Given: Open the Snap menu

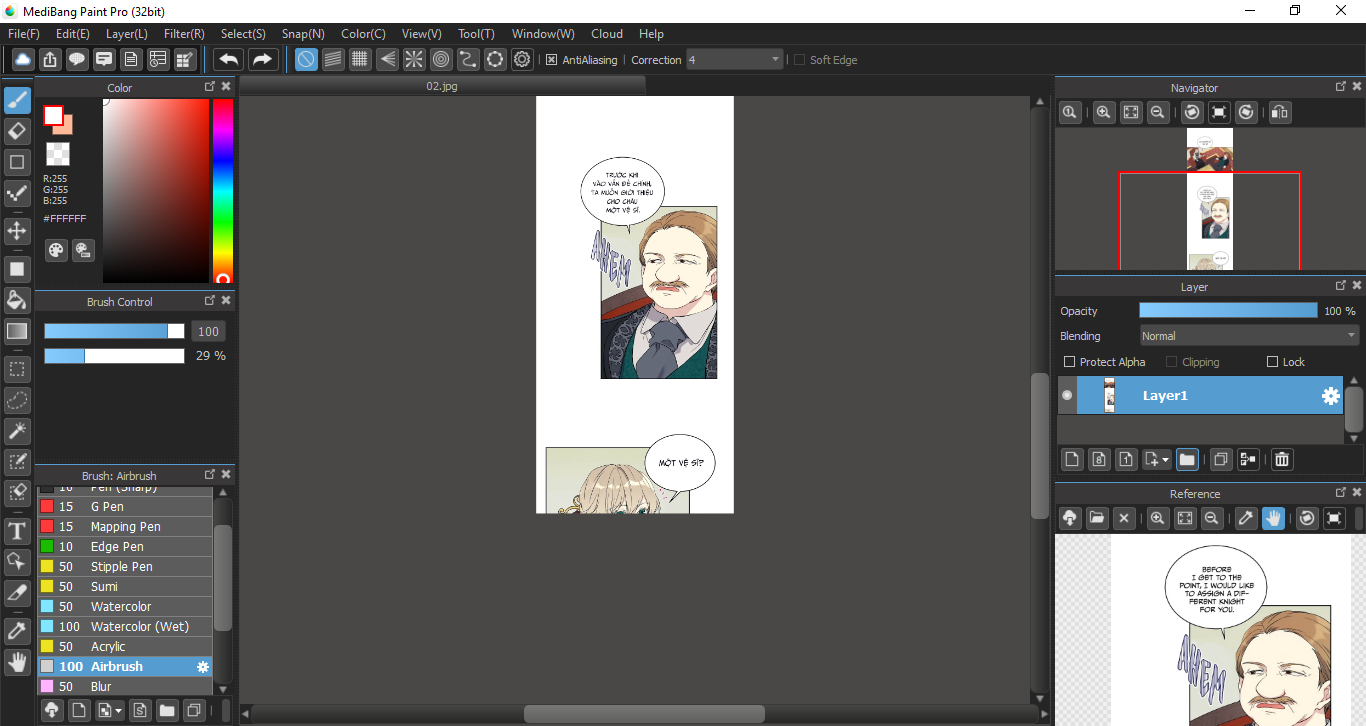Looking at the screenshot, I should 303,33.
